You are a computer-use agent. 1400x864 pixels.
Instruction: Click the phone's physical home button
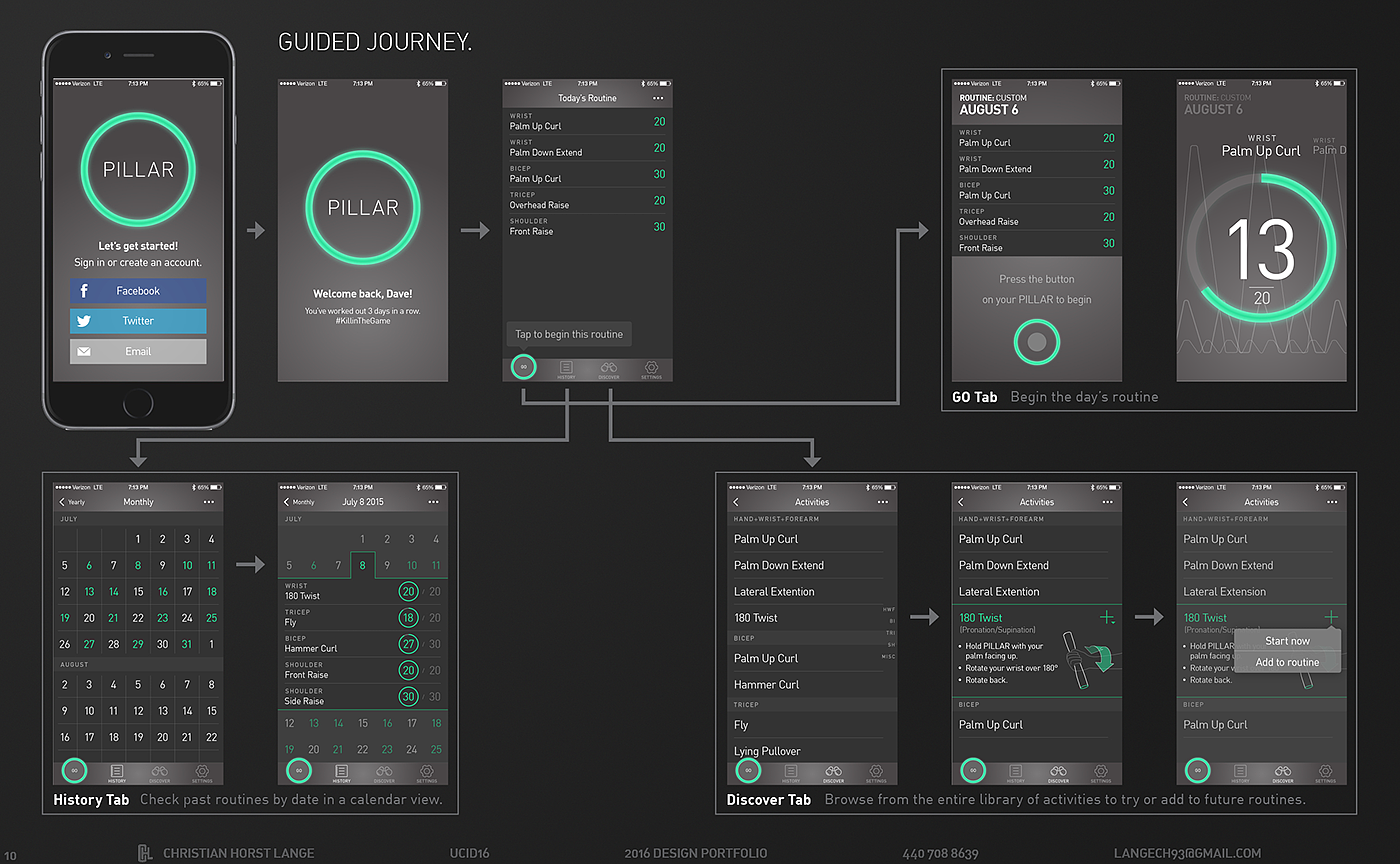pos(138,403)
